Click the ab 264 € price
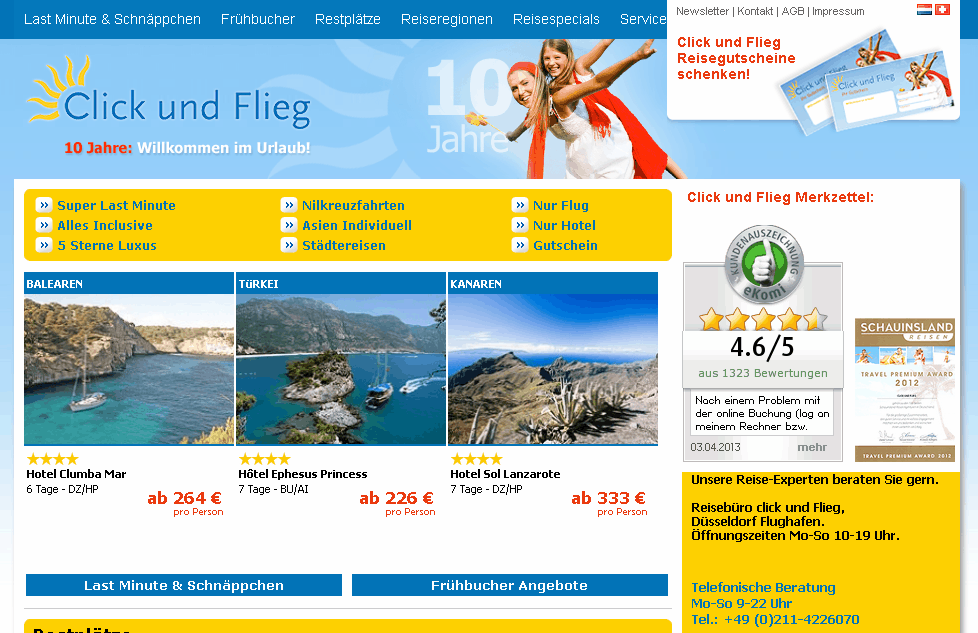This screenshot has height=633, width=978. pos(185,498)
